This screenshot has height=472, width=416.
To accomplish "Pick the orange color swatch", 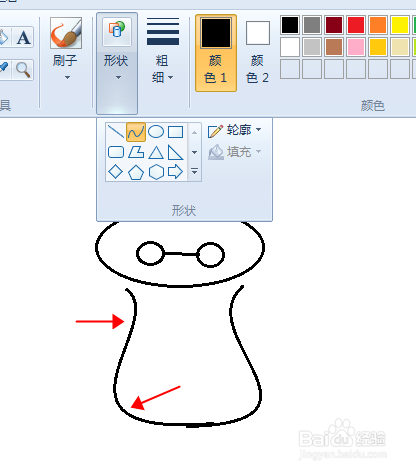I will coord(378,25).
